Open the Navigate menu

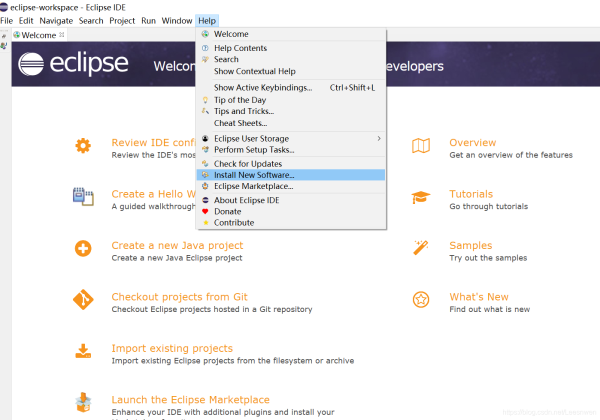(56, 21)
